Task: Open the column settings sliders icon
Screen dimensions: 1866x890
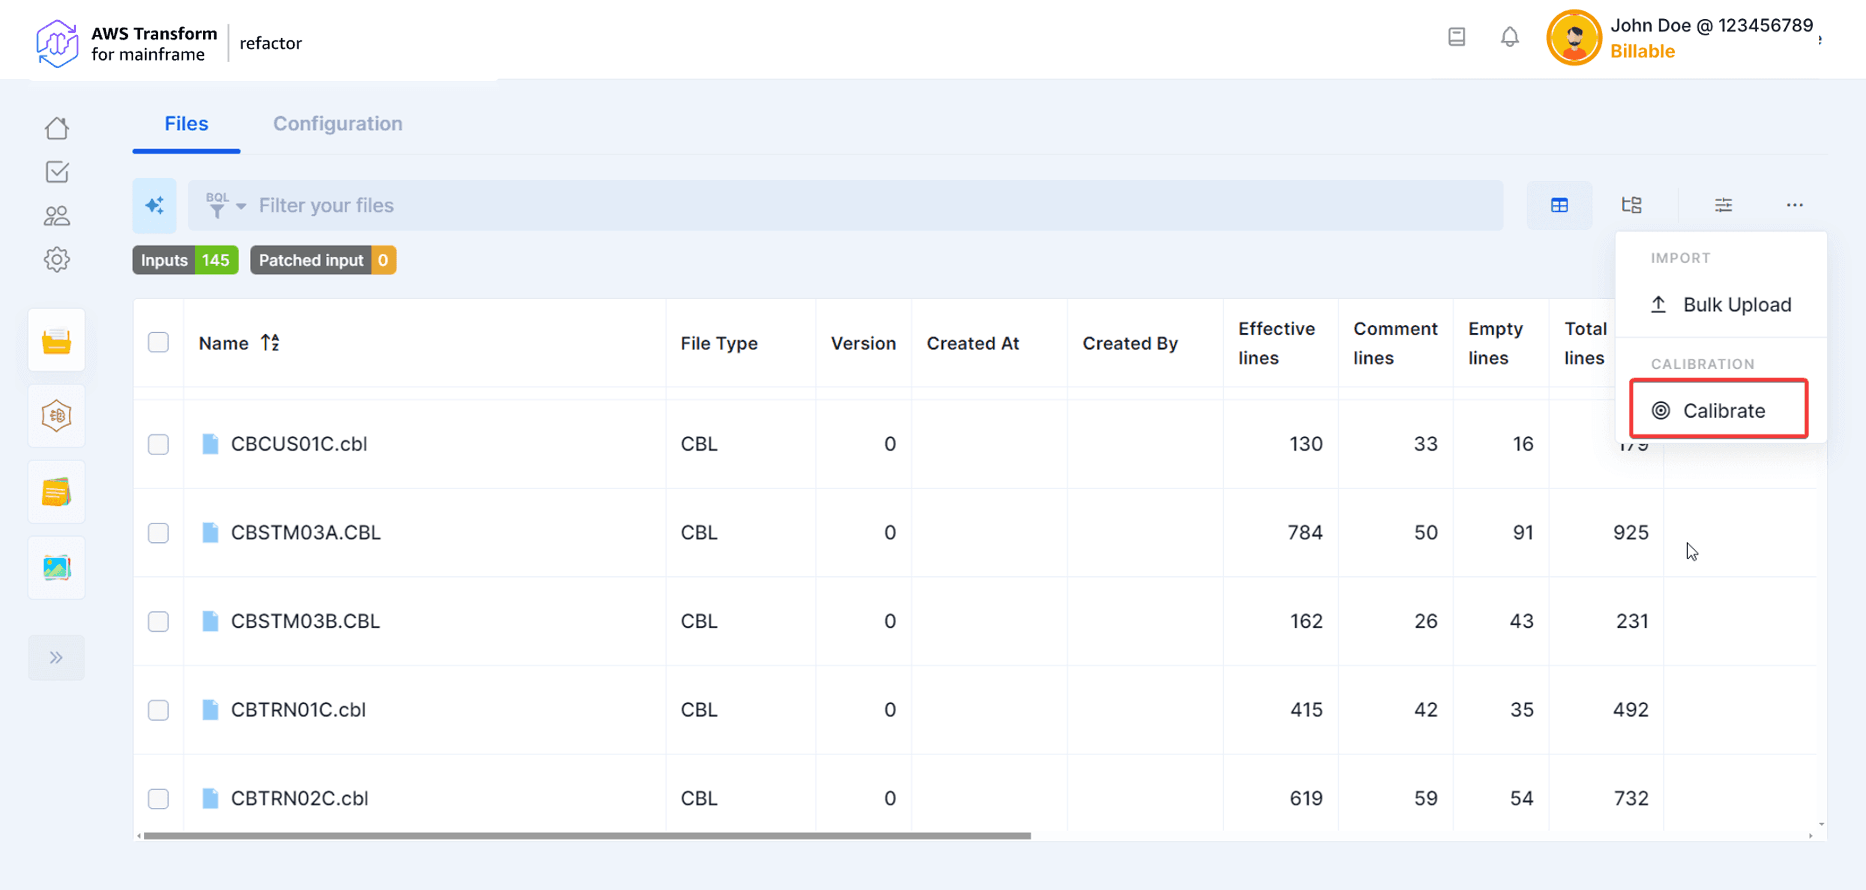Action: click(x=1723, y=205)
